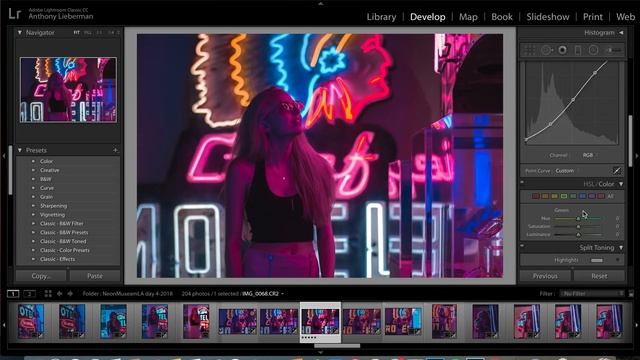The height and width of the screenshot is (360, 640).
Task: Select the Aqua color swatch in HSL
Action: click(x=573, y=196)
